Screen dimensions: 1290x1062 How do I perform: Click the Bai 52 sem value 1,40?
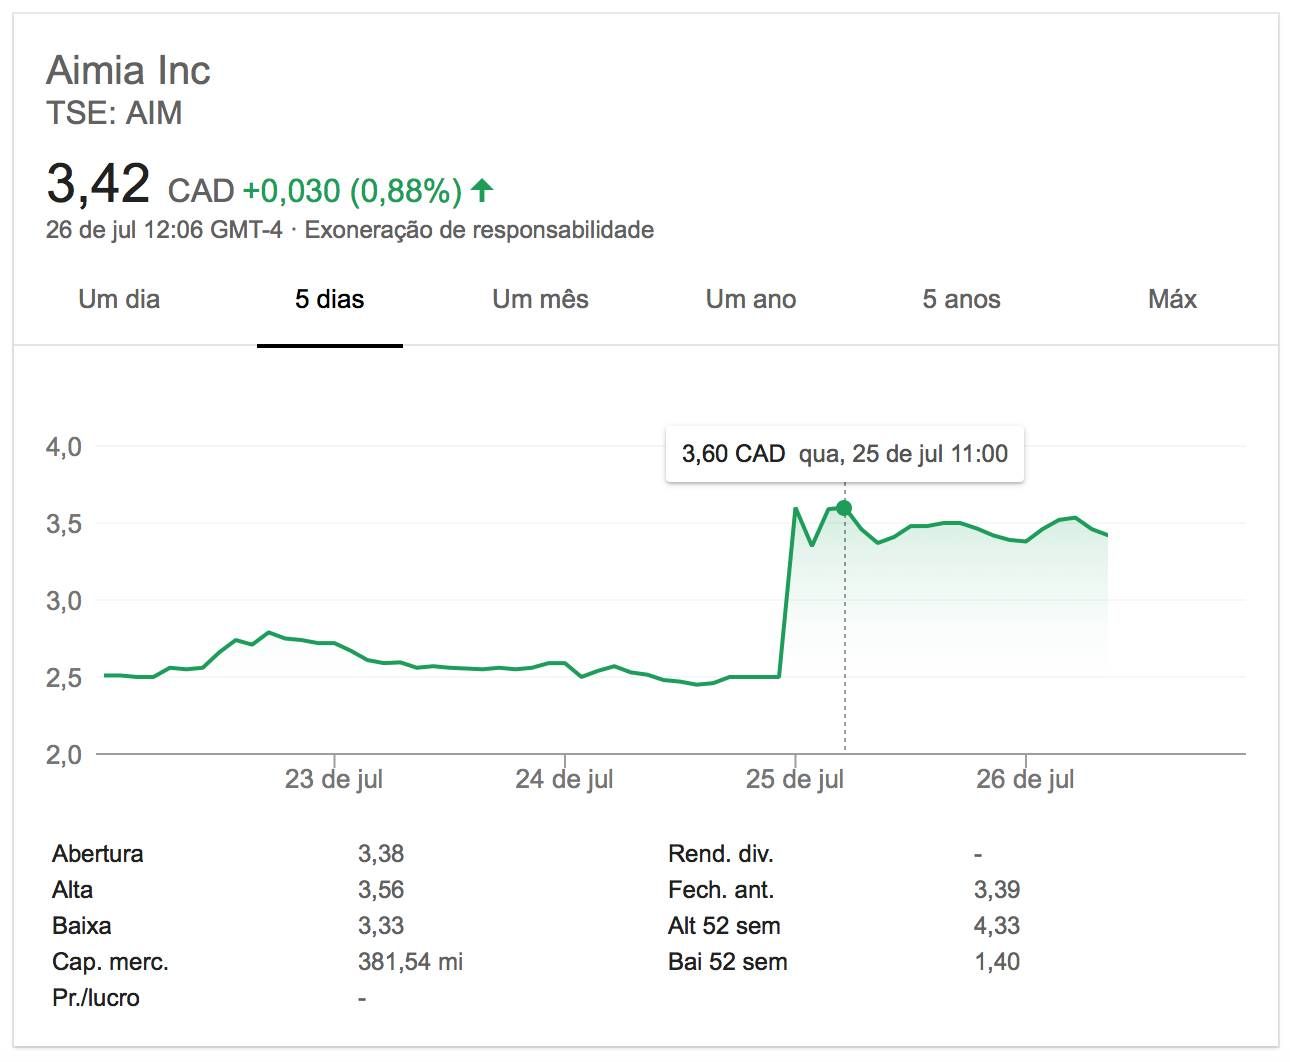(997, 962)
